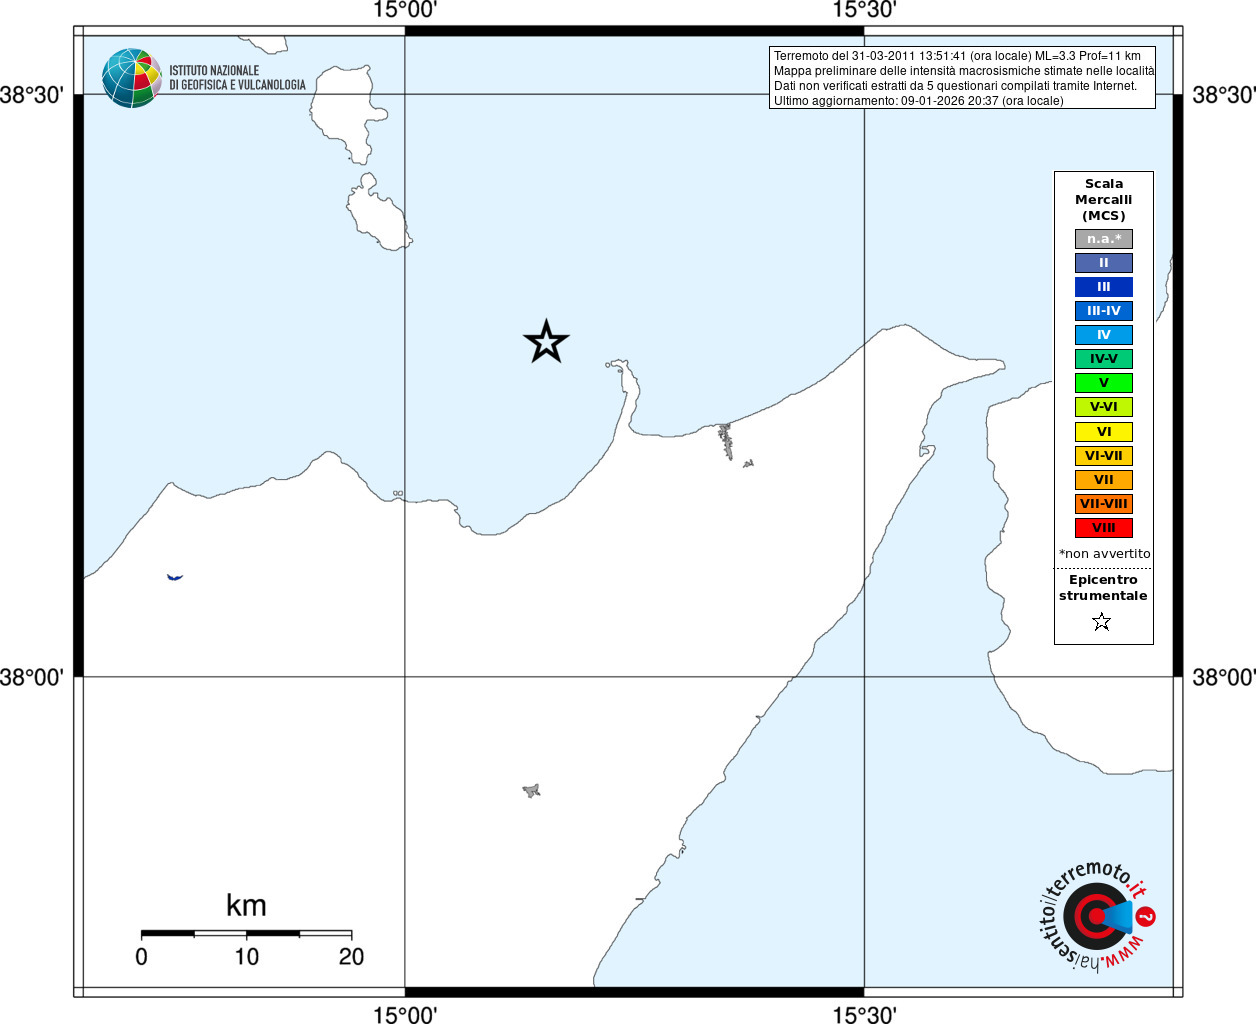Click the legend's Epicentro strumentale star

(x=1102, y=622)
